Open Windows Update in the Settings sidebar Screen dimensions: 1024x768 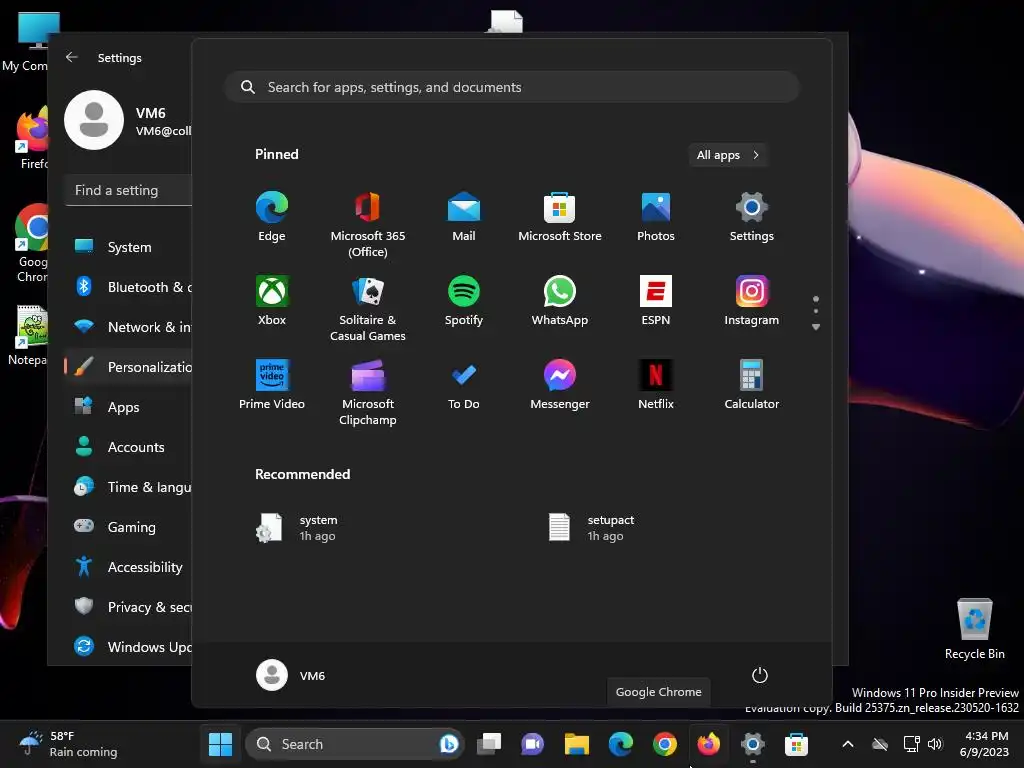click(129, 647)
